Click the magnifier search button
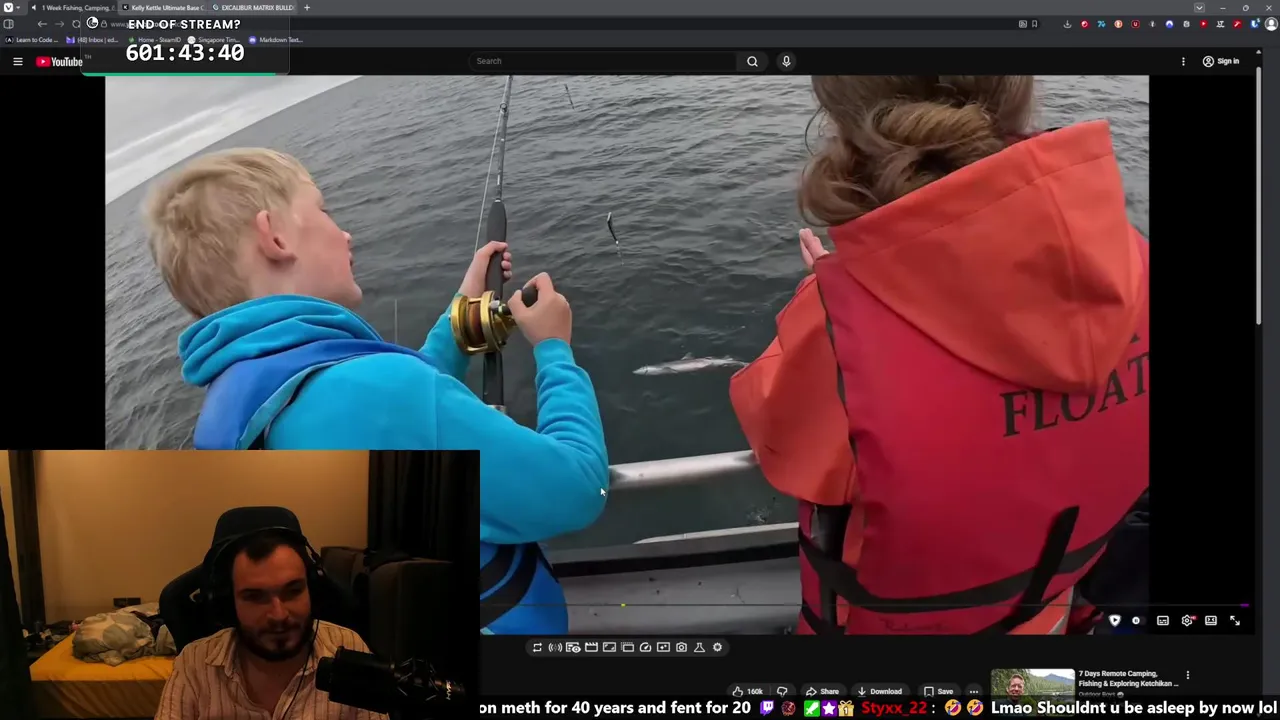 coord(752,61)
